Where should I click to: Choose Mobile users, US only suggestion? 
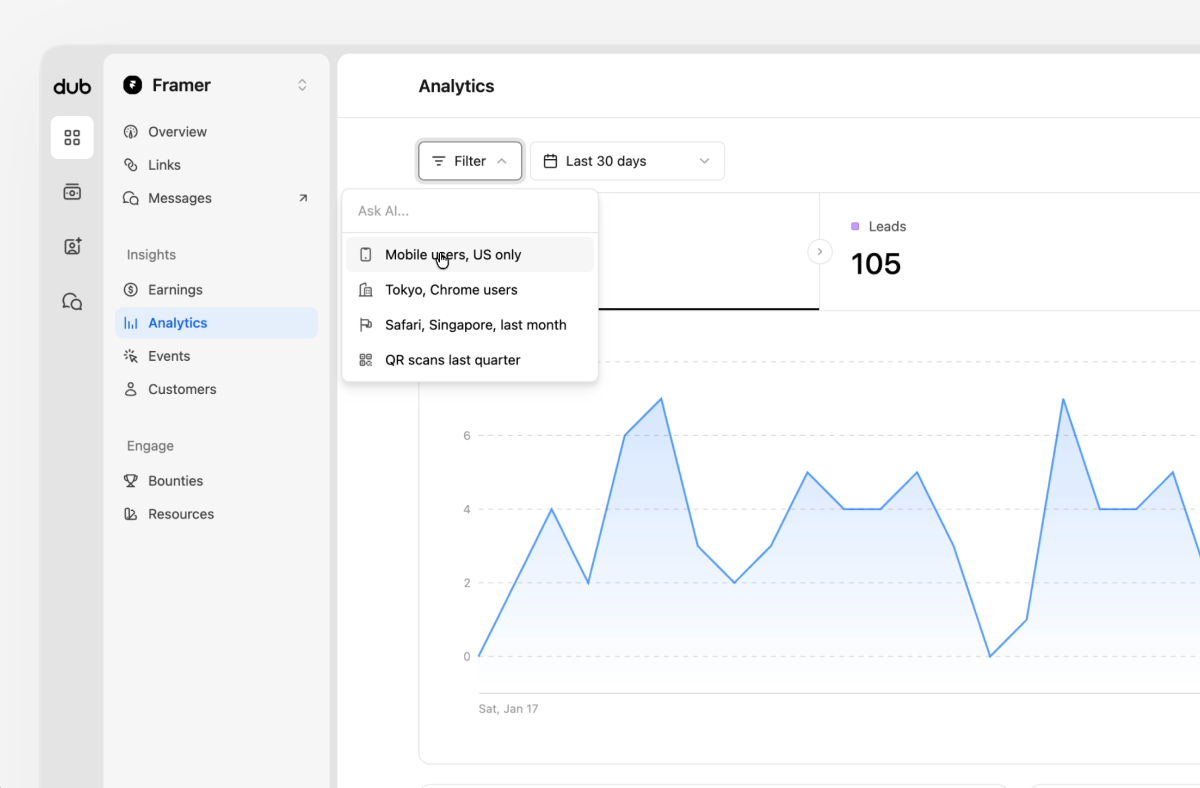coord(470,255)
